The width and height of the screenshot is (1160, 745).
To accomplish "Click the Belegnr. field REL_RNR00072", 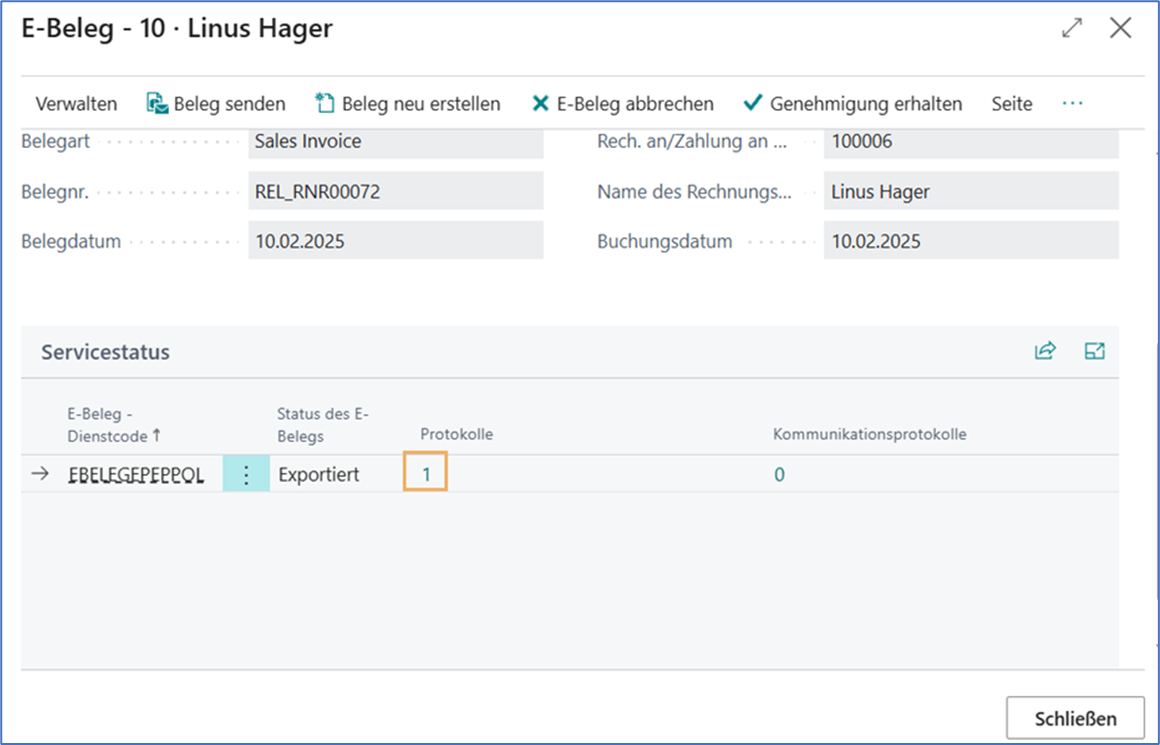I will coord(395,192).
